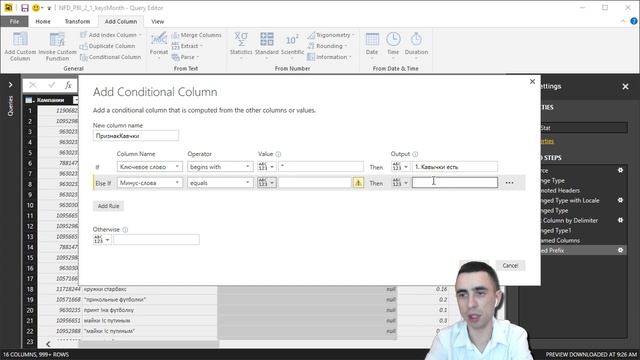Change output type in Else If row
The height and width of the screenshot is (360, 640).
coord(400,183)
